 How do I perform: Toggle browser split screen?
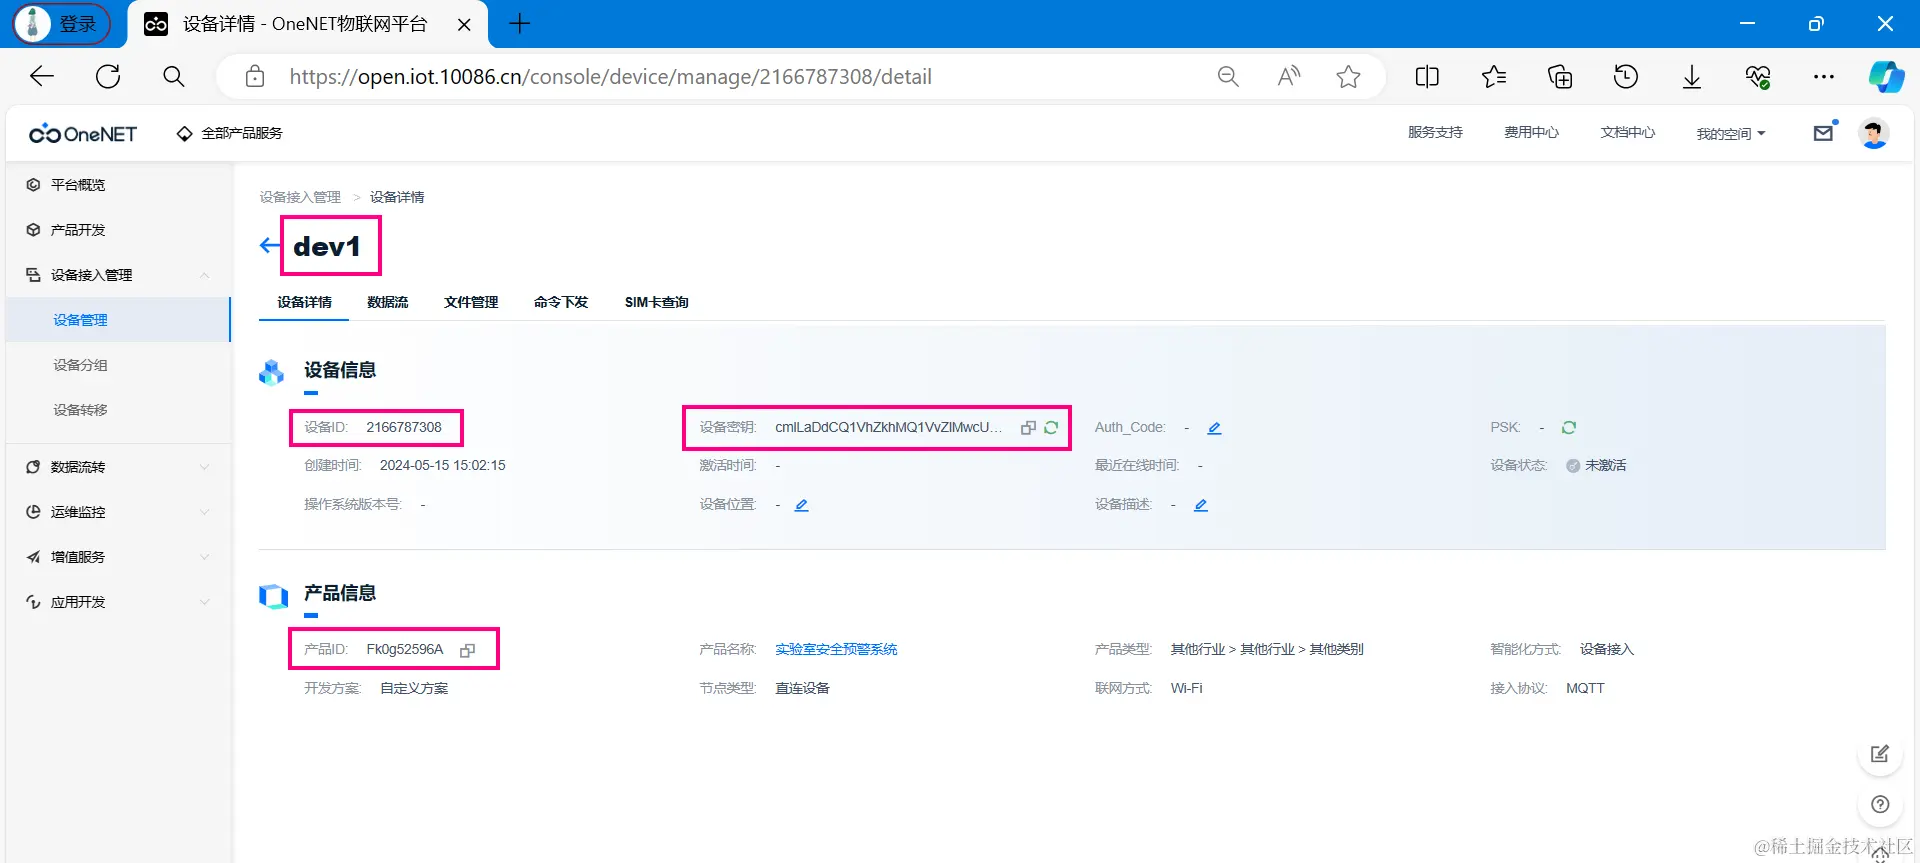[1427, 77]
